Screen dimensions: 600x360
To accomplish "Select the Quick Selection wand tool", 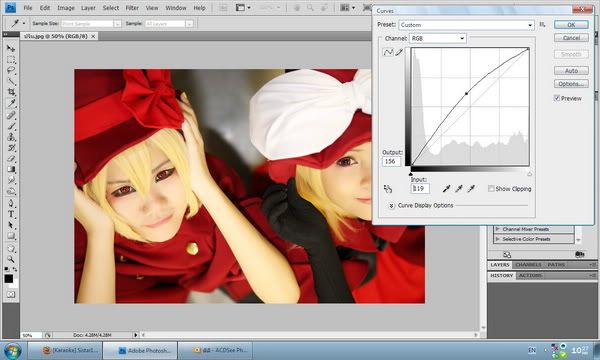I will click(11, 81).
